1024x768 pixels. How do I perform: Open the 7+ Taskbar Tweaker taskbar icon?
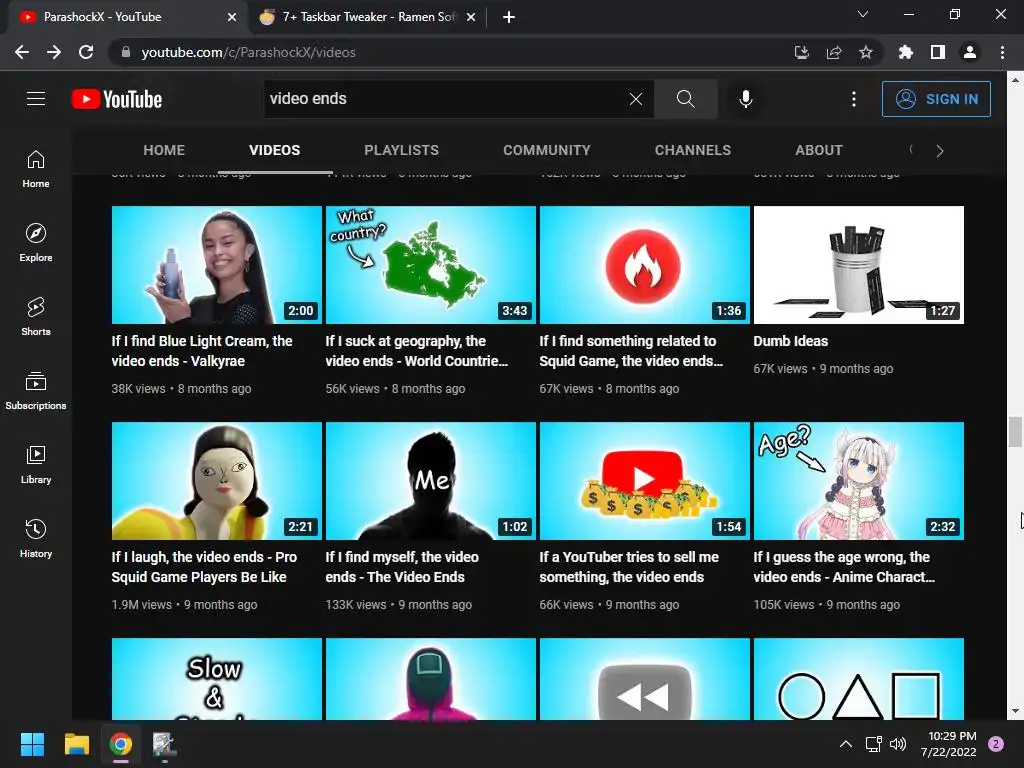coord(164,744)
